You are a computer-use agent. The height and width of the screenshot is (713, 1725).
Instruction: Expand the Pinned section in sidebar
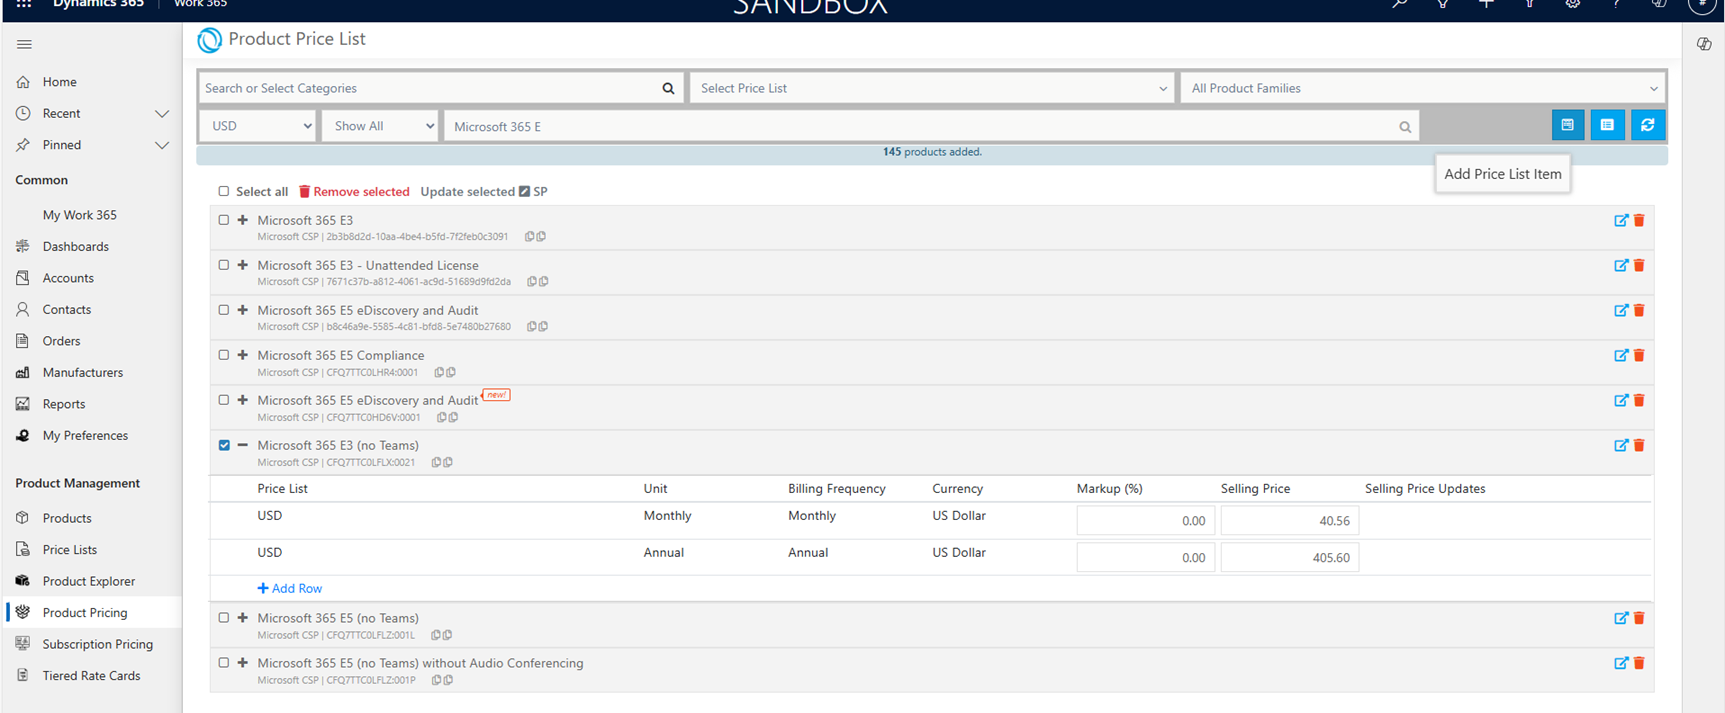click(162, 145)
